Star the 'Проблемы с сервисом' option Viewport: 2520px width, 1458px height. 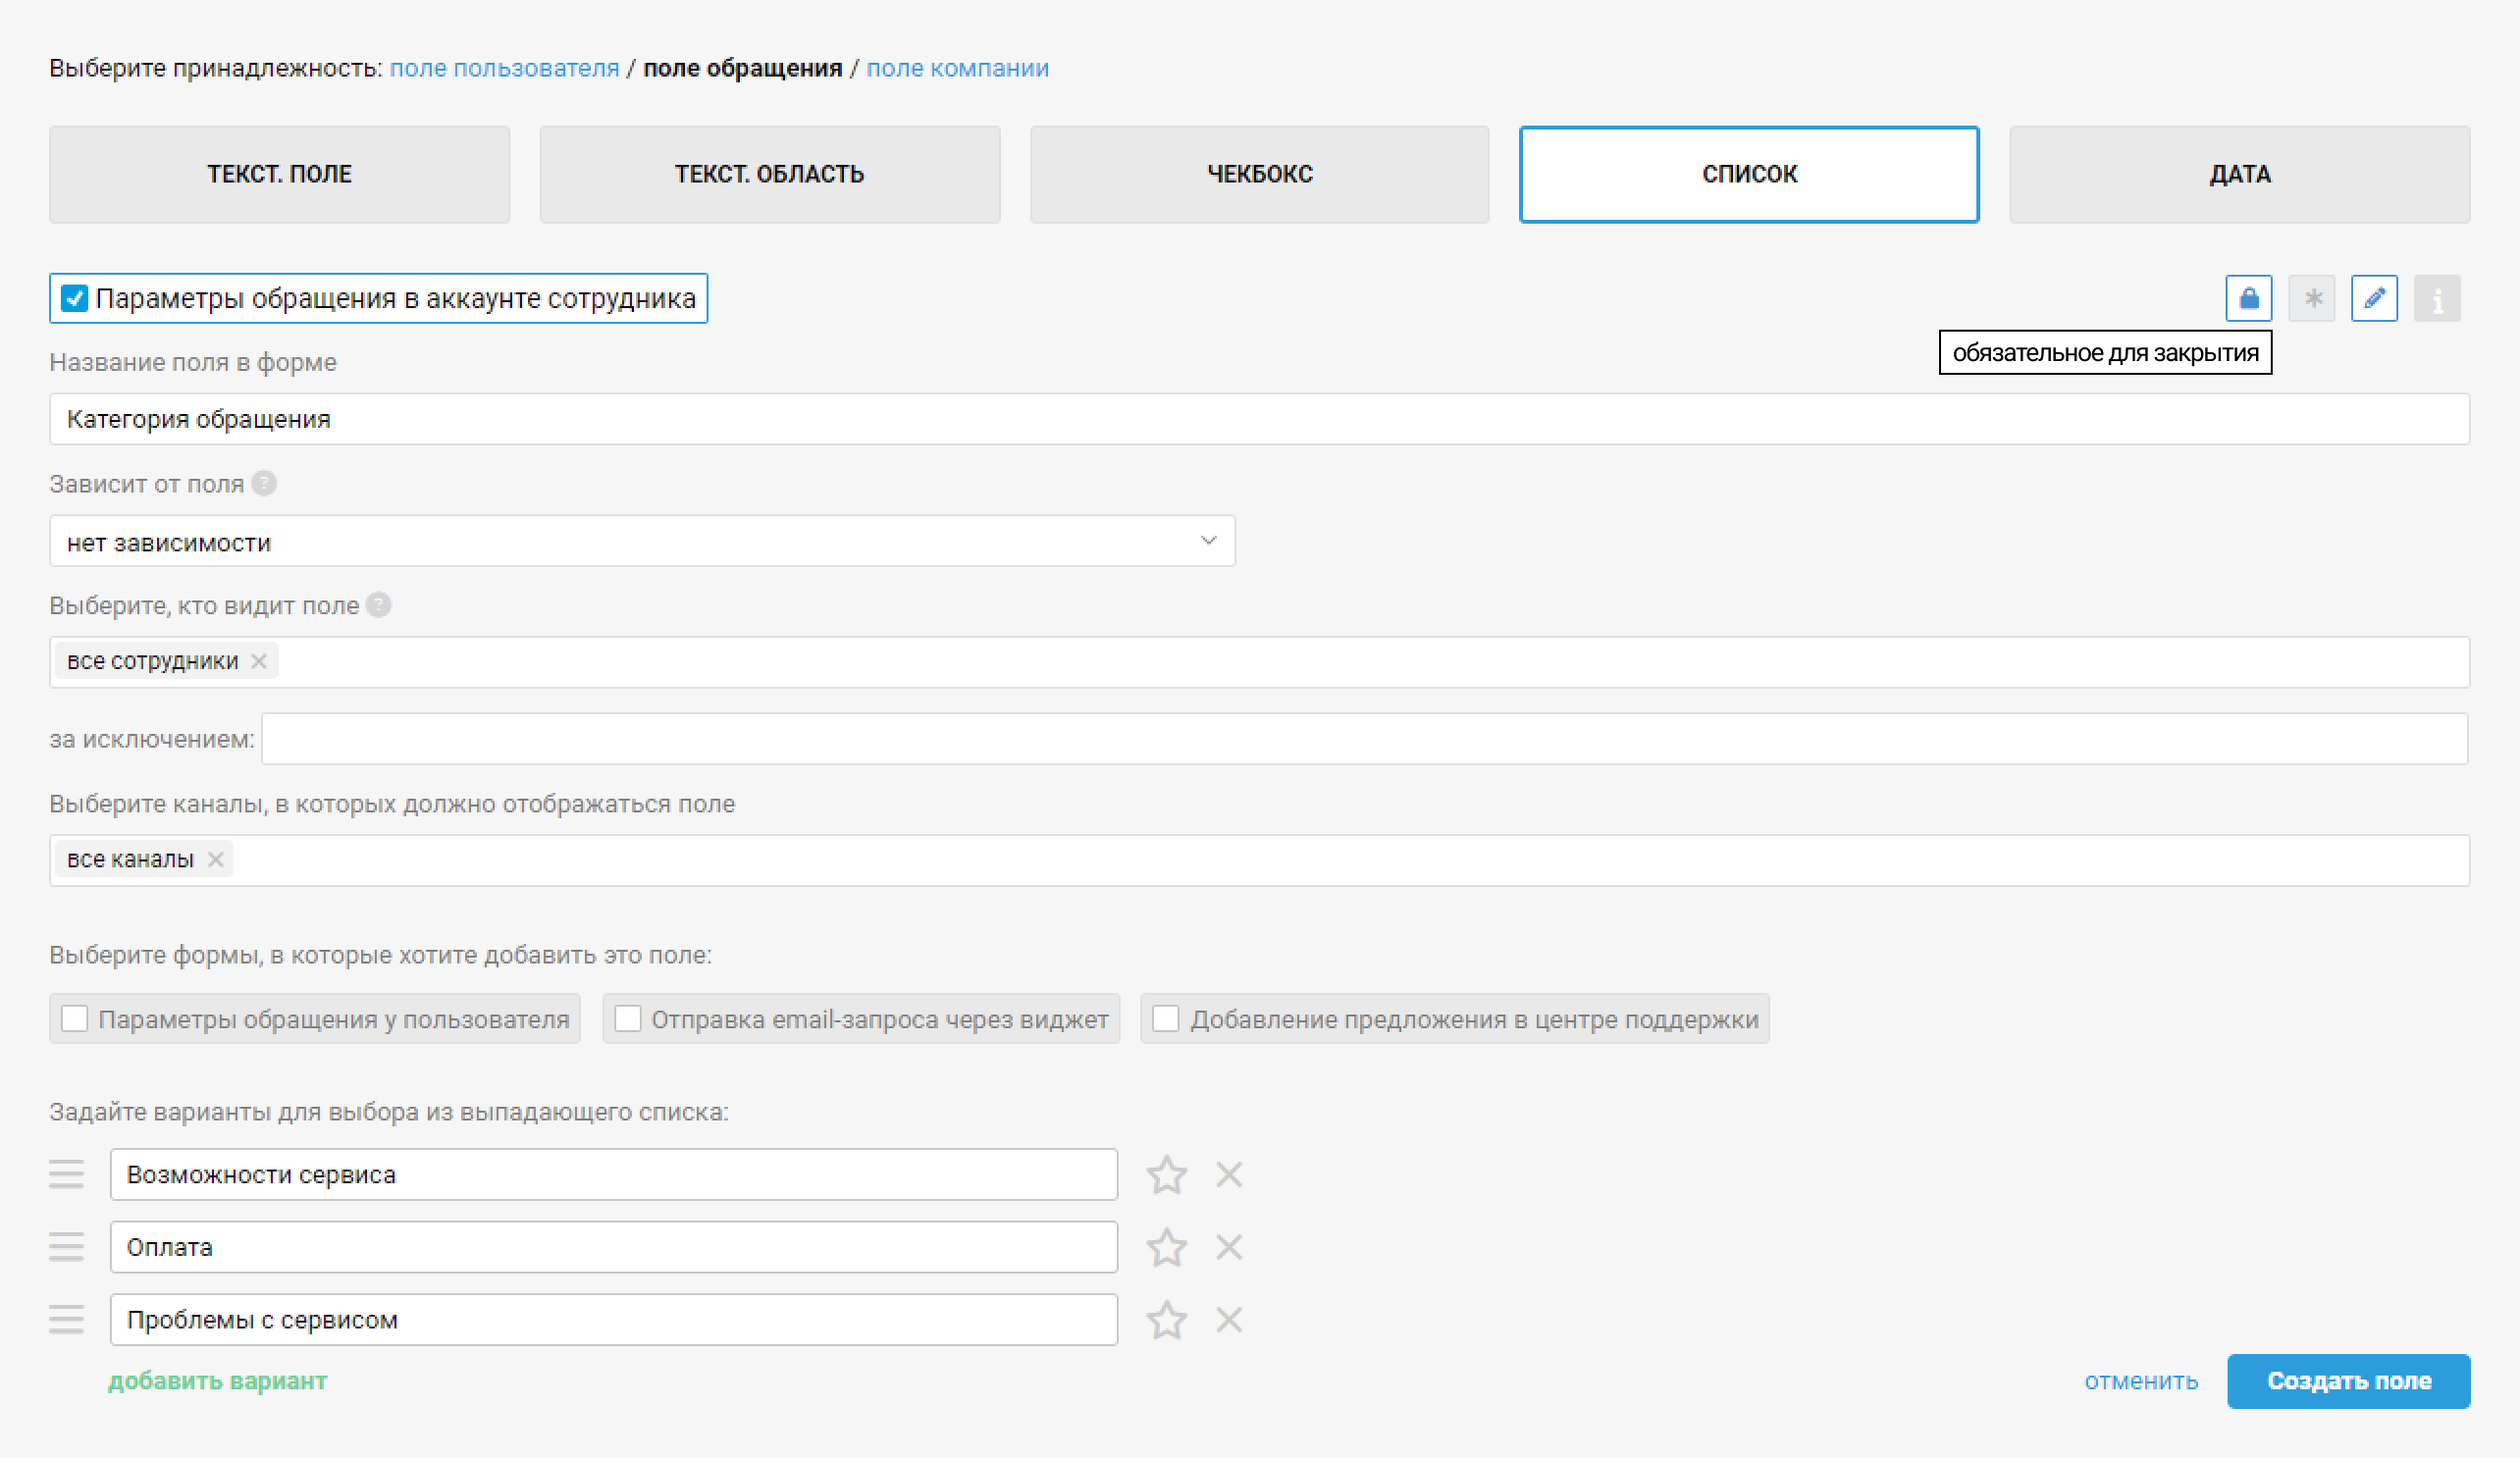(x=1166, y=1320)
